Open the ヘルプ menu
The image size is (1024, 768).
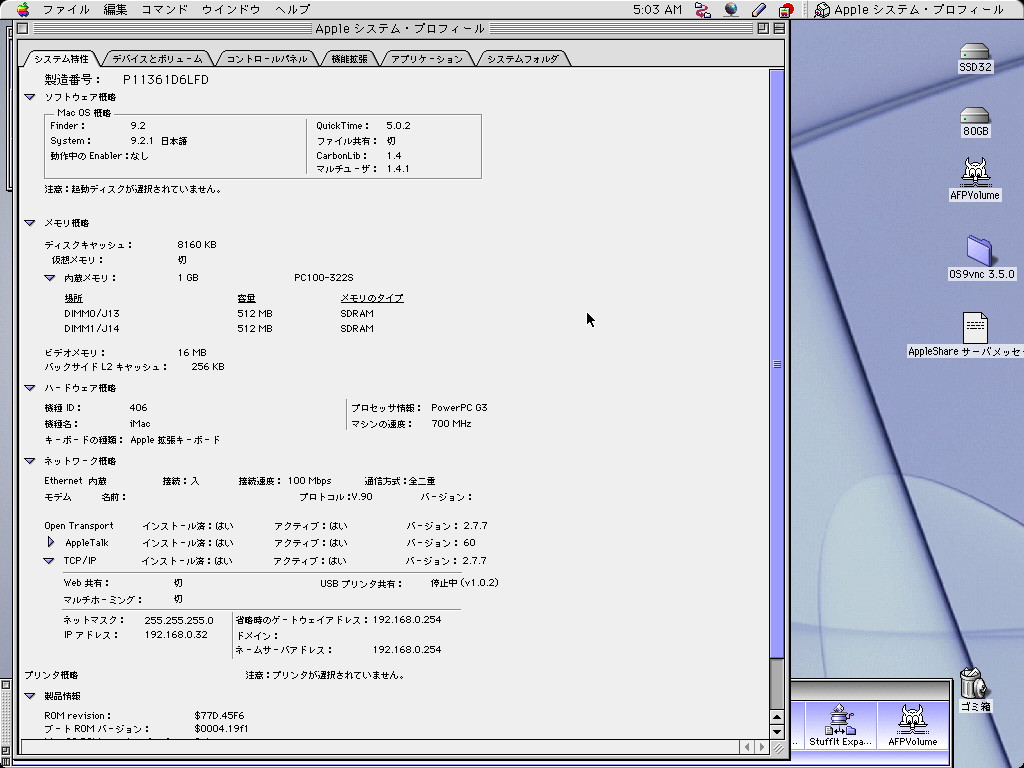coord(292,10)
